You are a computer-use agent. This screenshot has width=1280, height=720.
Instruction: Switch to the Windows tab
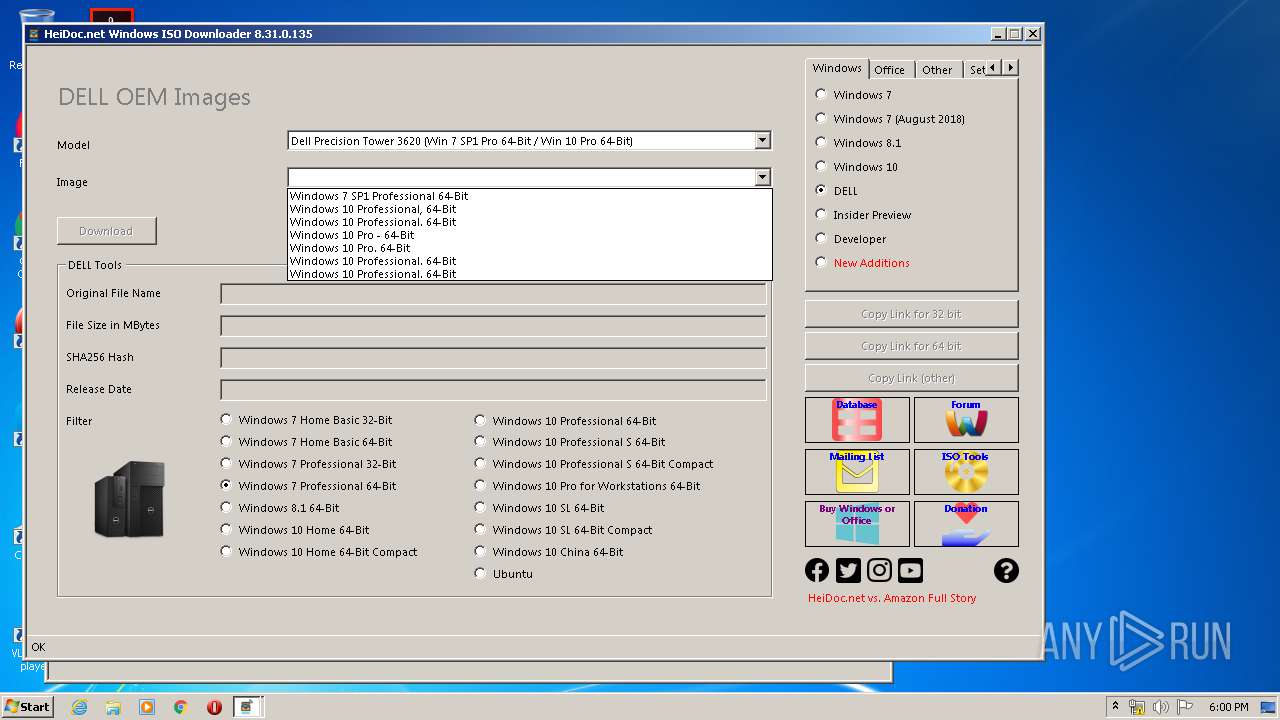837,68
